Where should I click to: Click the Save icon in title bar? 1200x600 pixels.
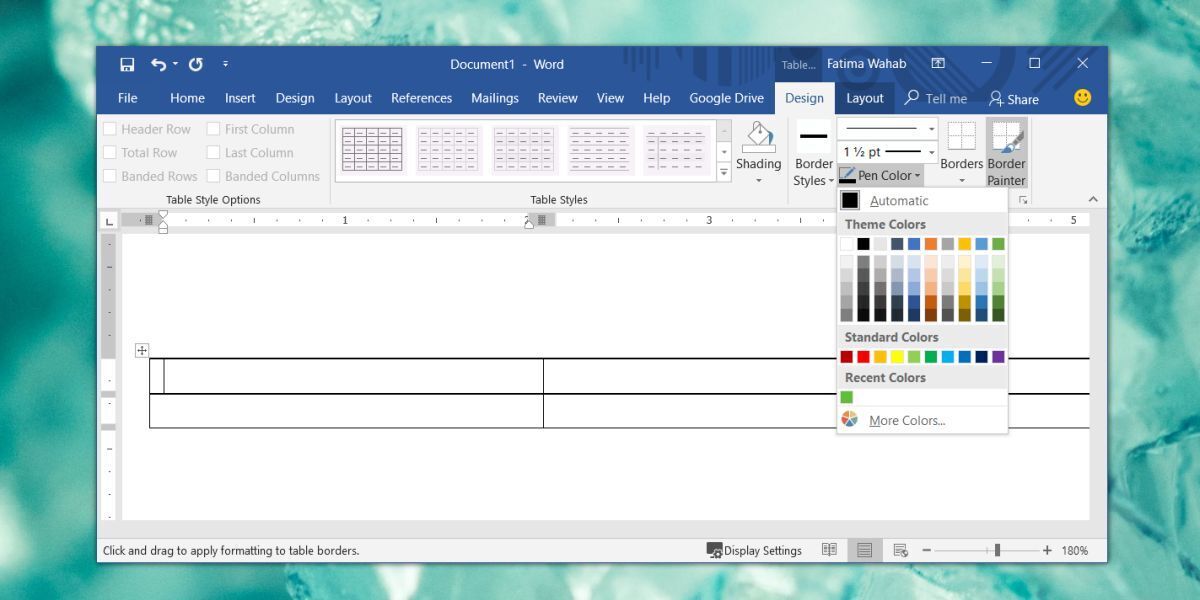pyautogui.click(x=127, y=64)
